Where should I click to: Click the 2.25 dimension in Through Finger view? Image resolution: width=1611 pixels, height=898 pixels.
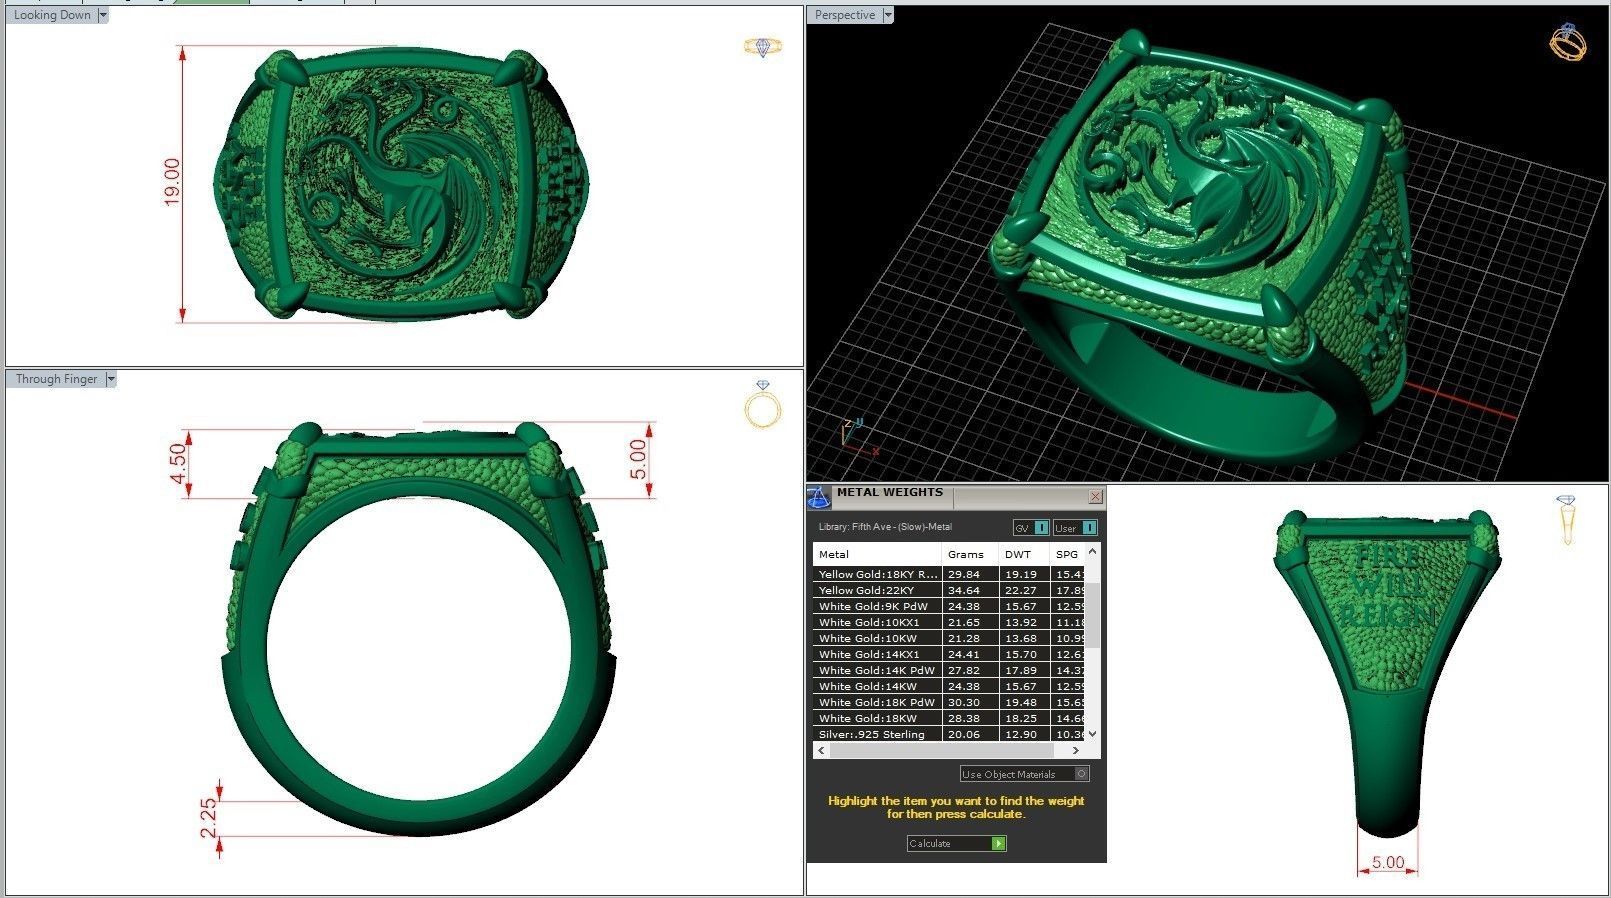(209, 818)
